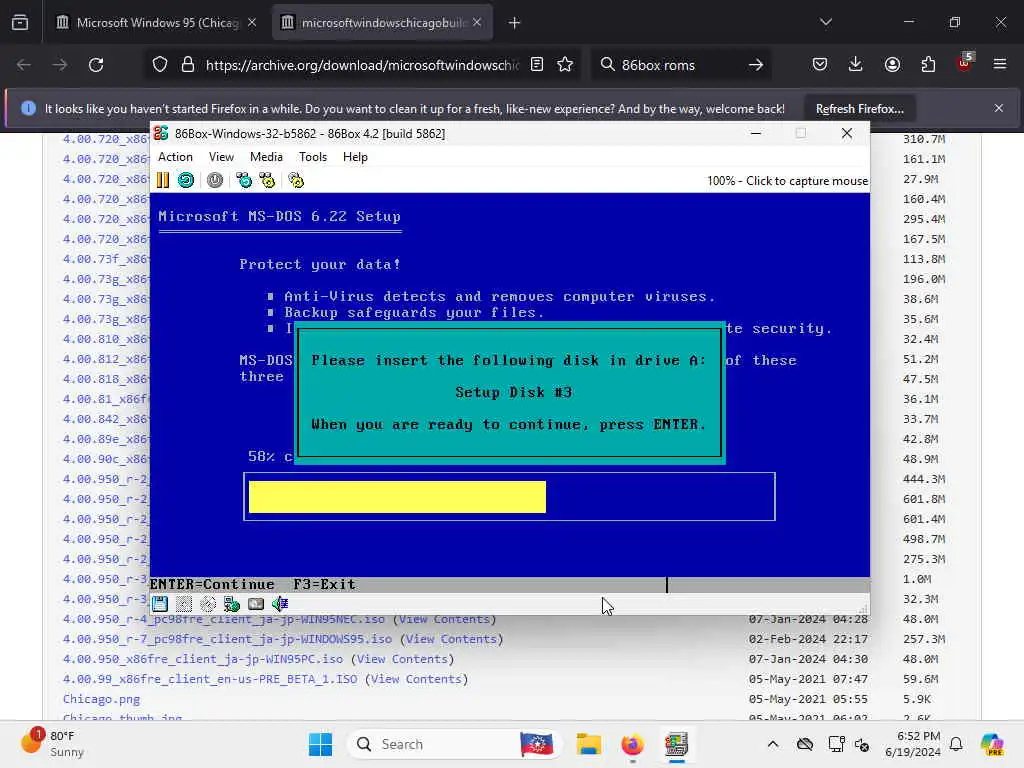
Task: Open the Windows Start button
Action: click(320, 744)
